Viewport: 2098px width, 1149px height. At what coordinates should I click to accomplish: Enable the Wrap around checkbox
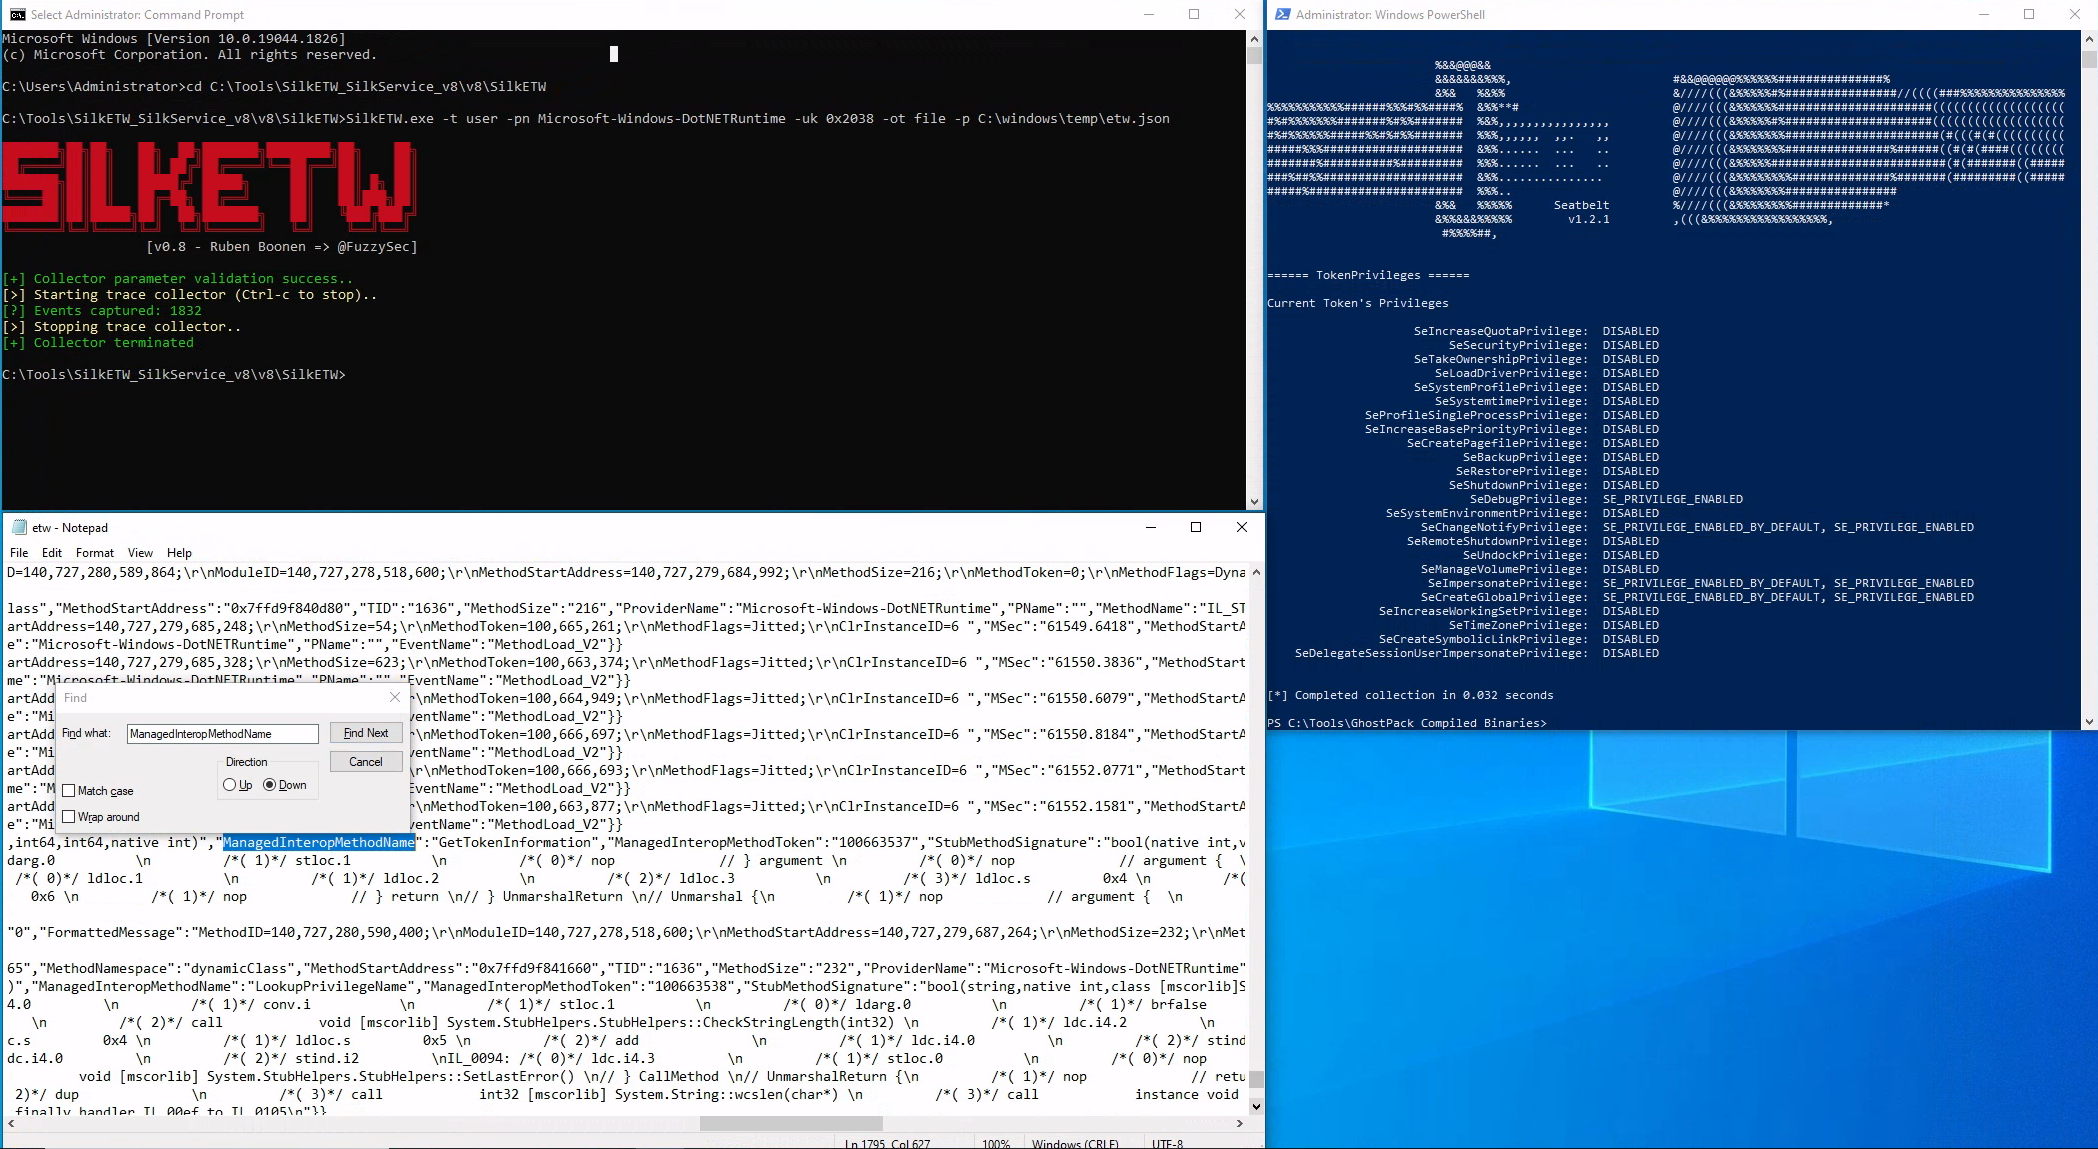pyautogui.click(x=69, y=817)
